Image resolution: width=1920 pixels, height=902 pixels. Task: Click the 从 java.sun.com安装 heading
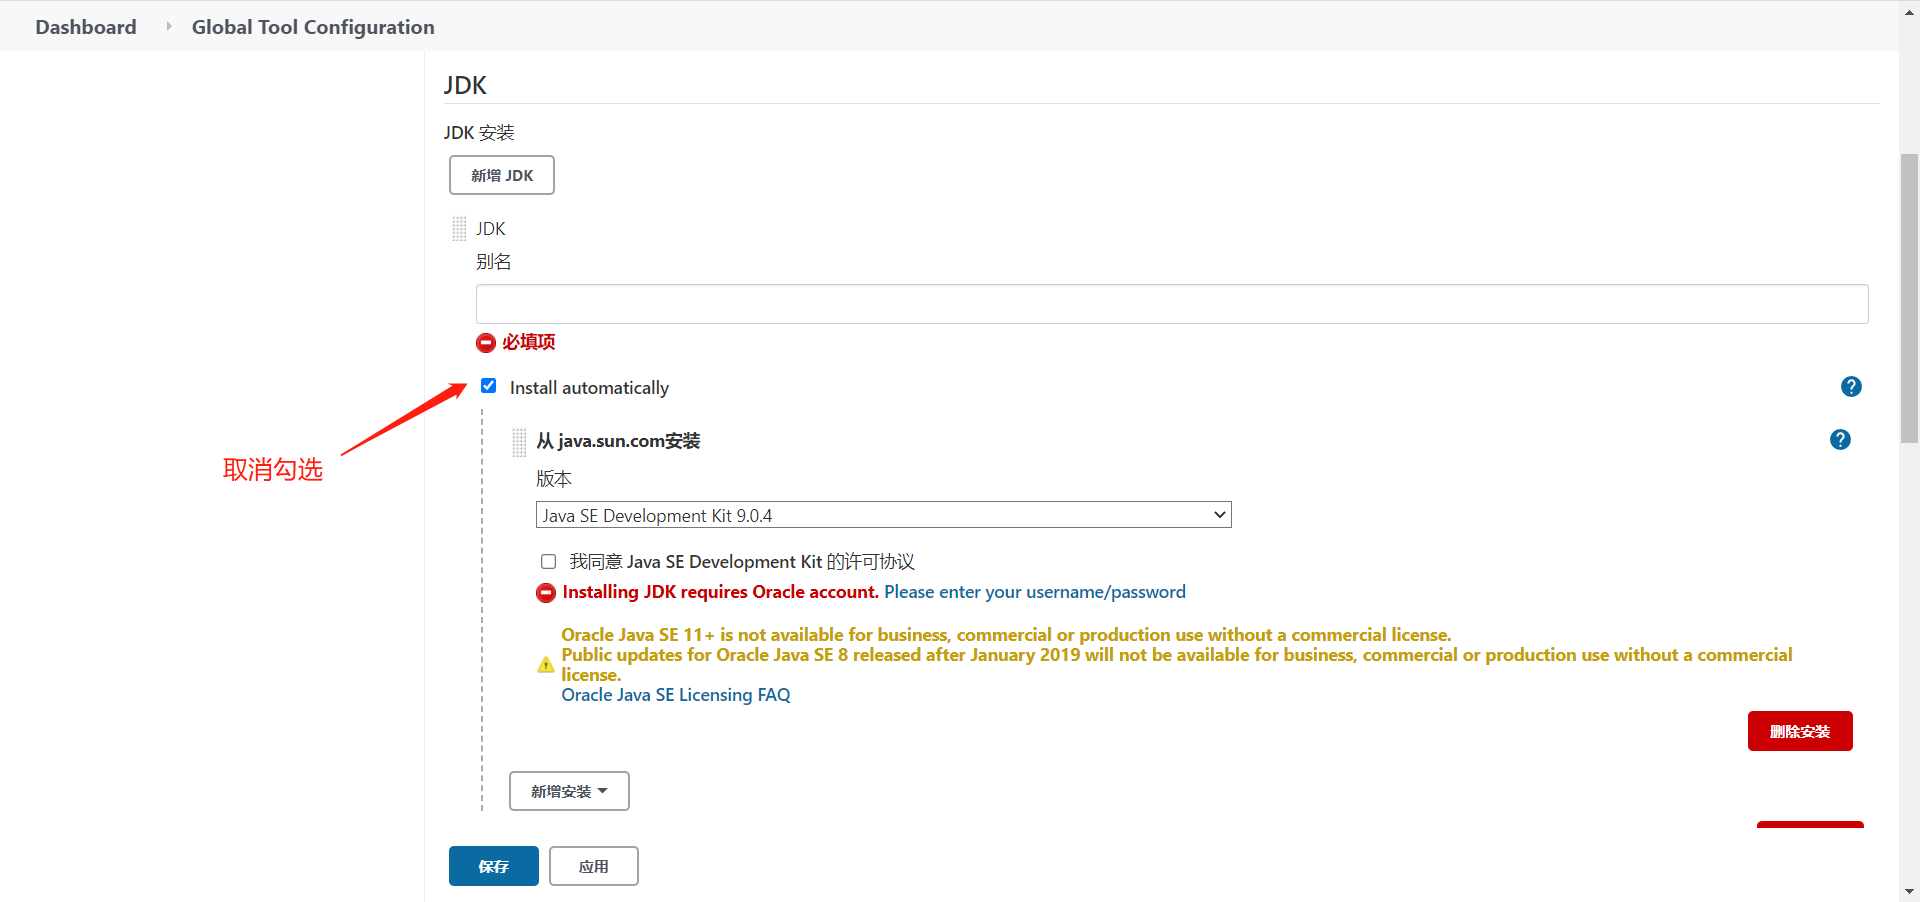(618, 441)
